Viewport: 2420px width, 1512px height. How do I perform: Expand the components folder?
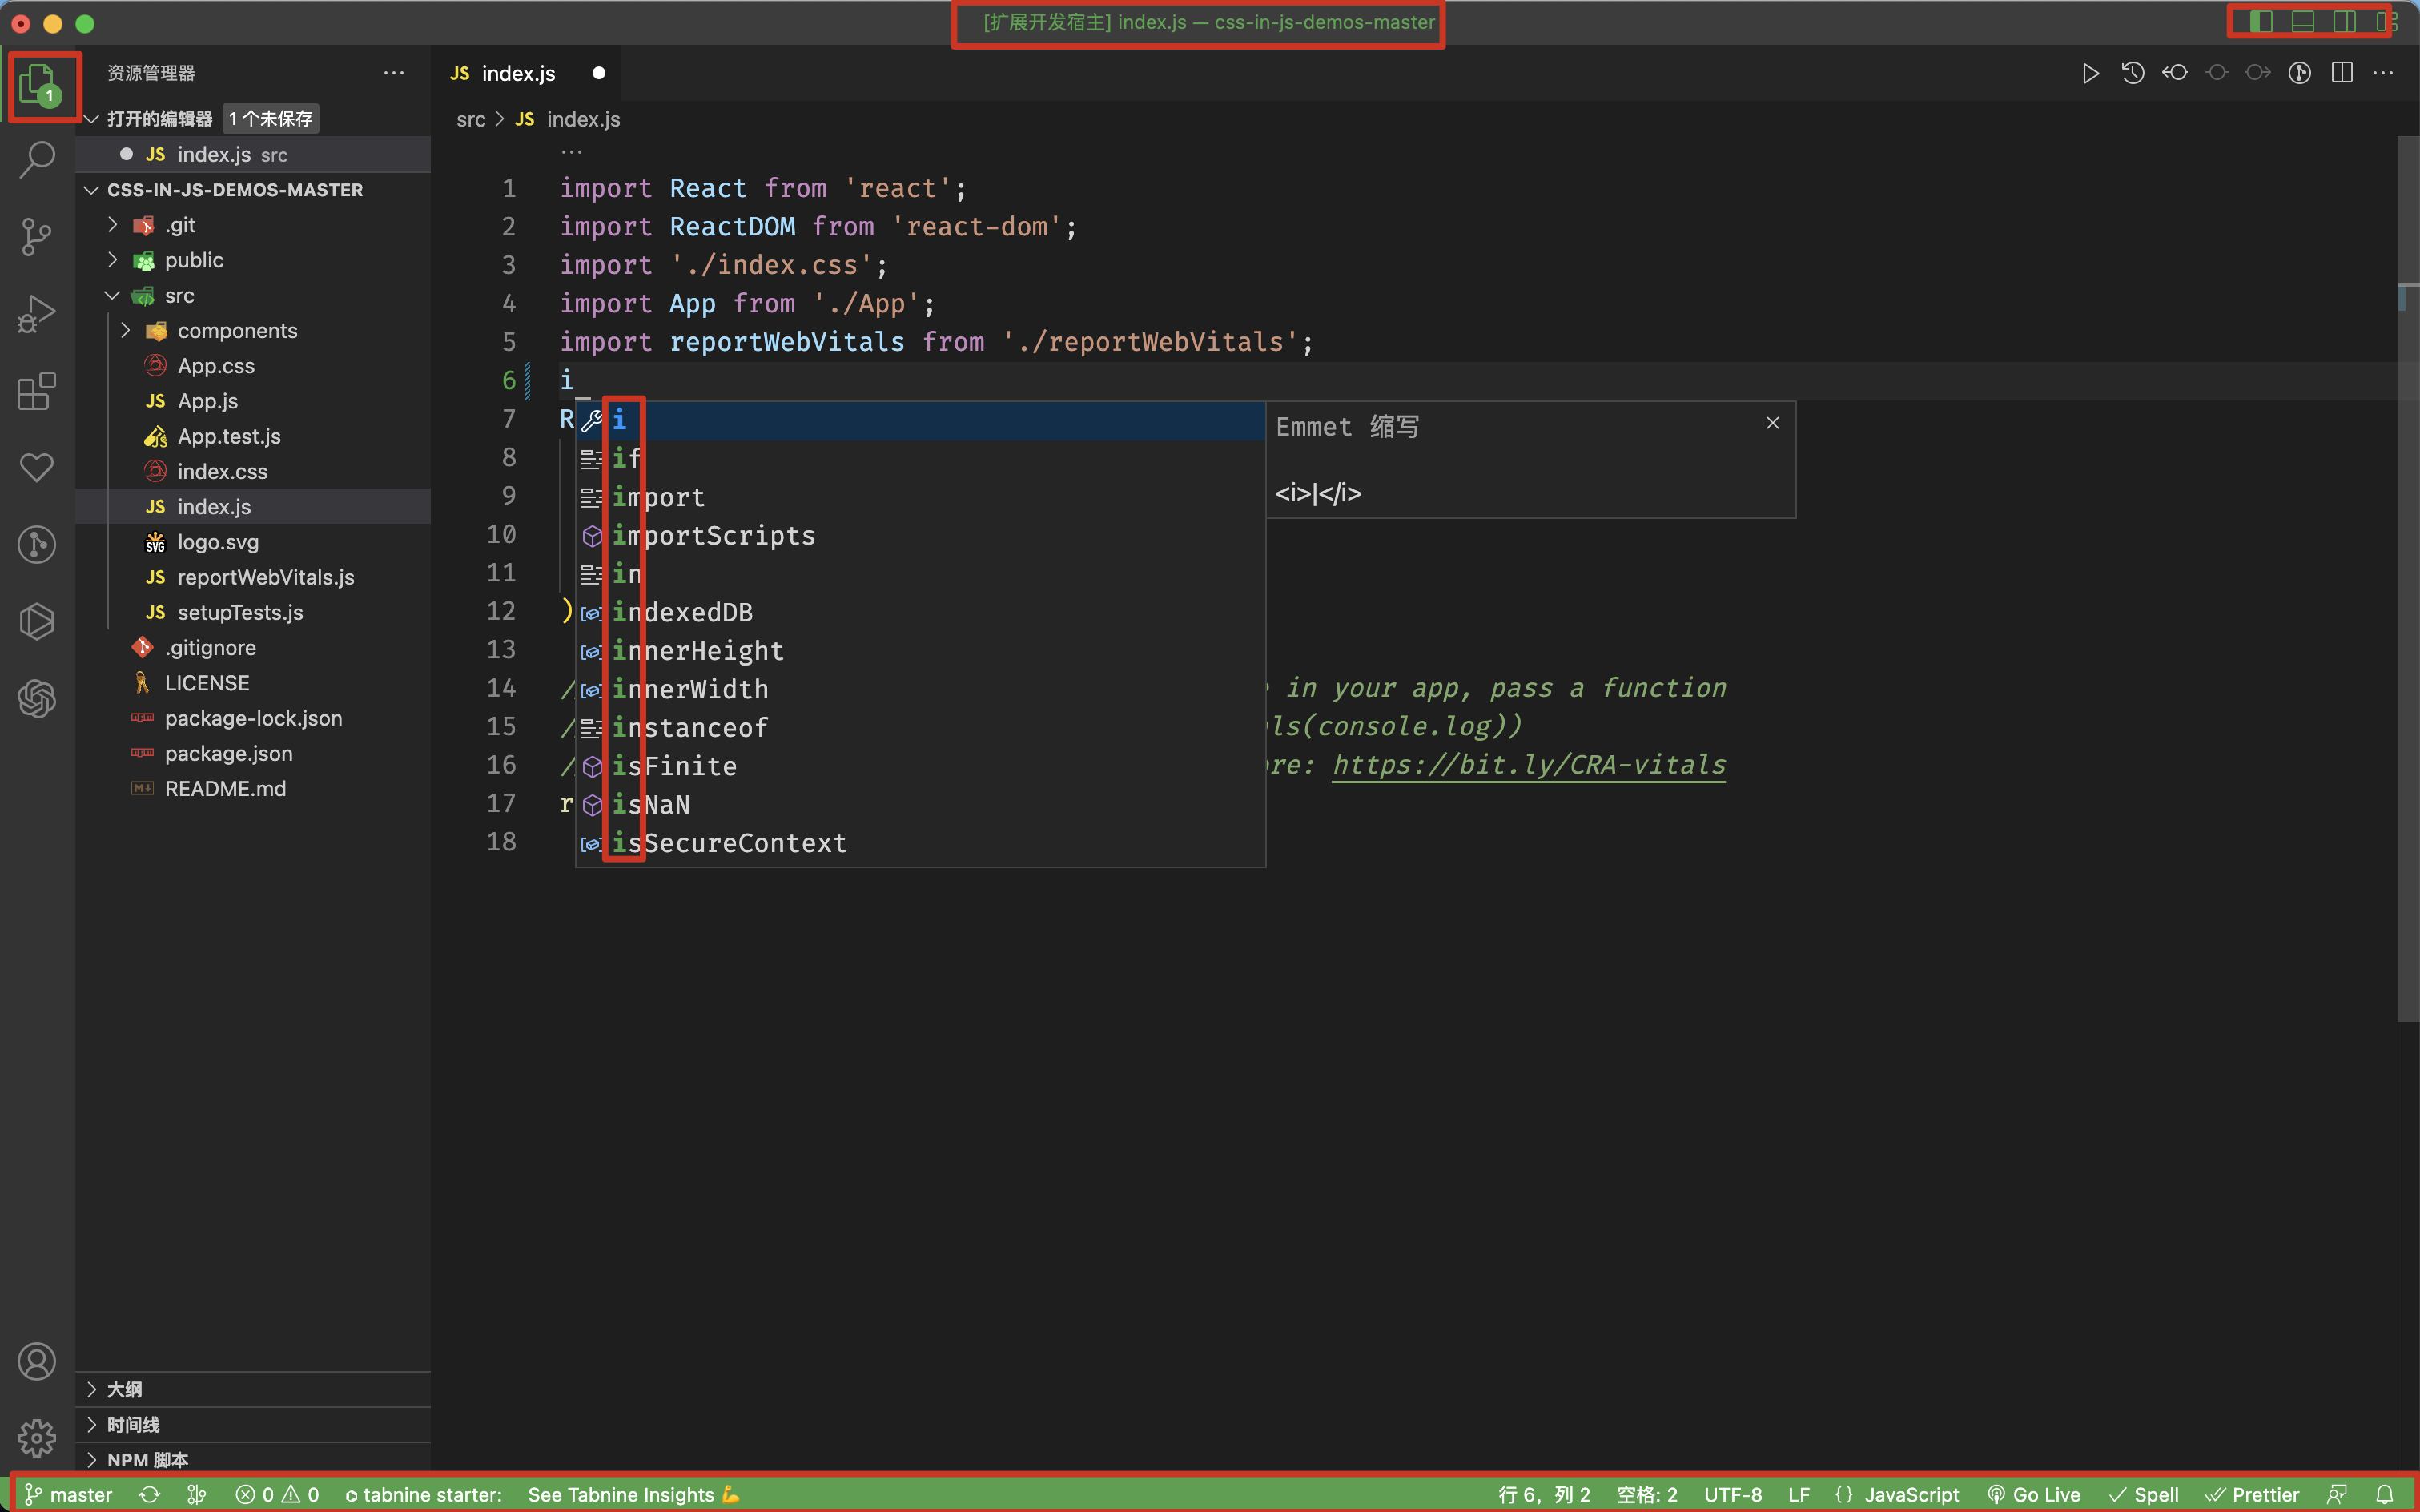pyautogui.click(x=237, y=331)
